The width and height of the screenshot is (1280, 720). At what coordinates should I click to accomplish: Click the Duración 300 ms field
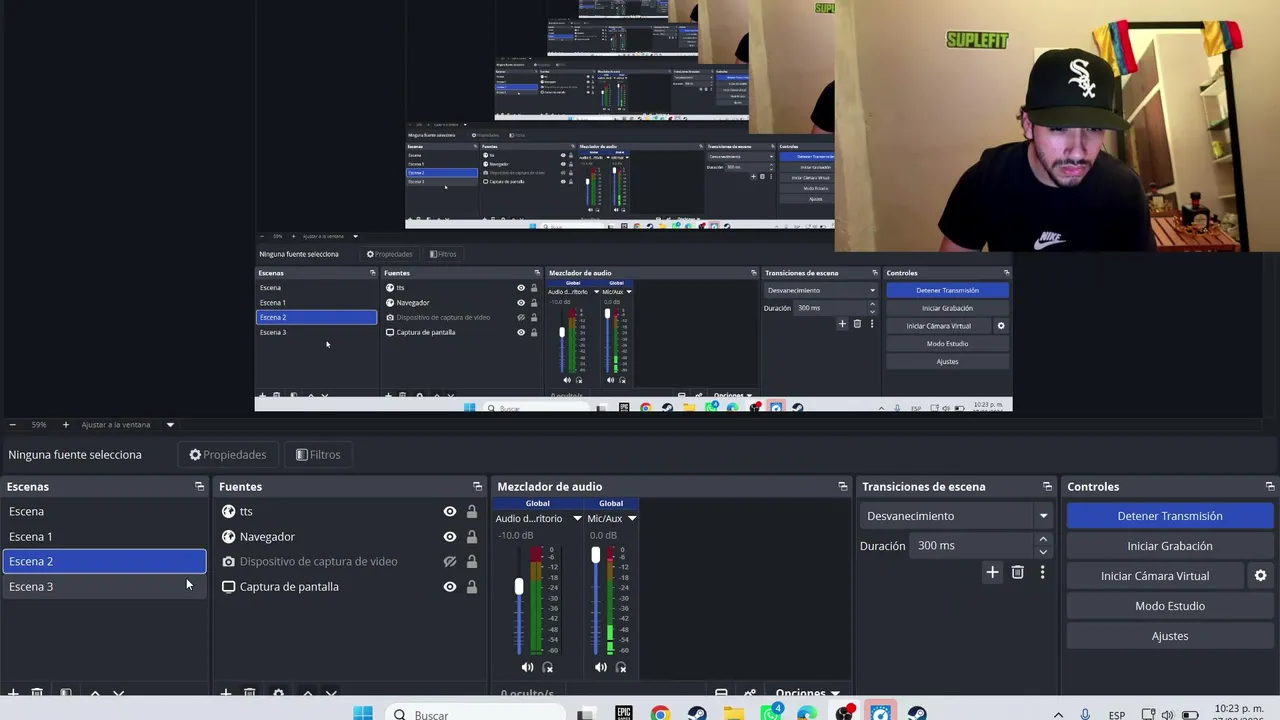(973, 546)
